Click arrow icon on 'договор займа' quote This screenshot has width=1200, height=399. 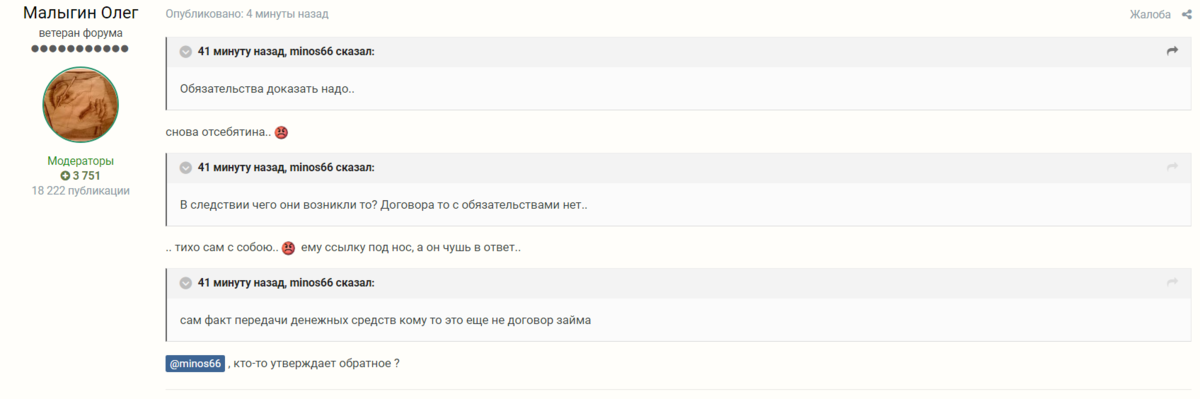tap(1172, 283)
